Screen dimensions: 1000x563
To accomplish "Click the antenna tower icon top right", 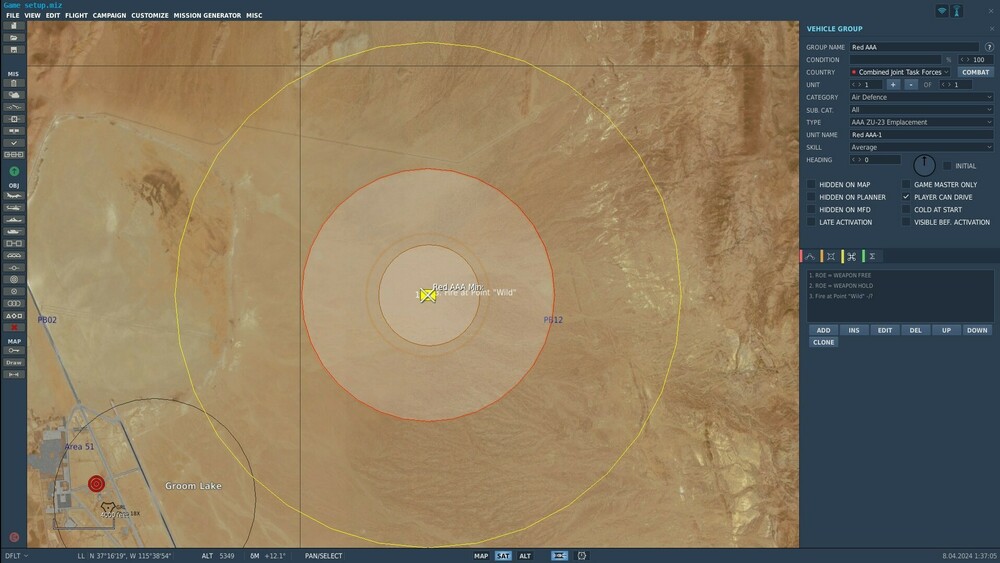I will pos(957,11).
